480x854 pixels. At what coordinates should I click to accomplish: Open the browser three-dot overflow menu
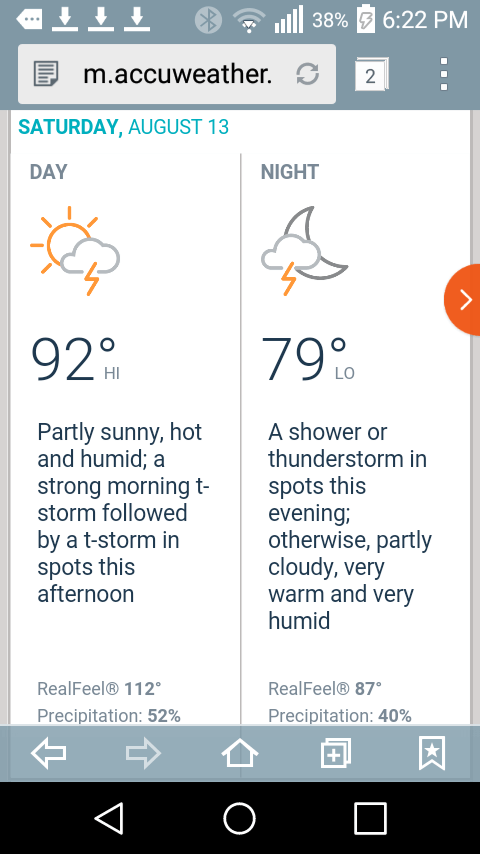(x=444, y=74)
